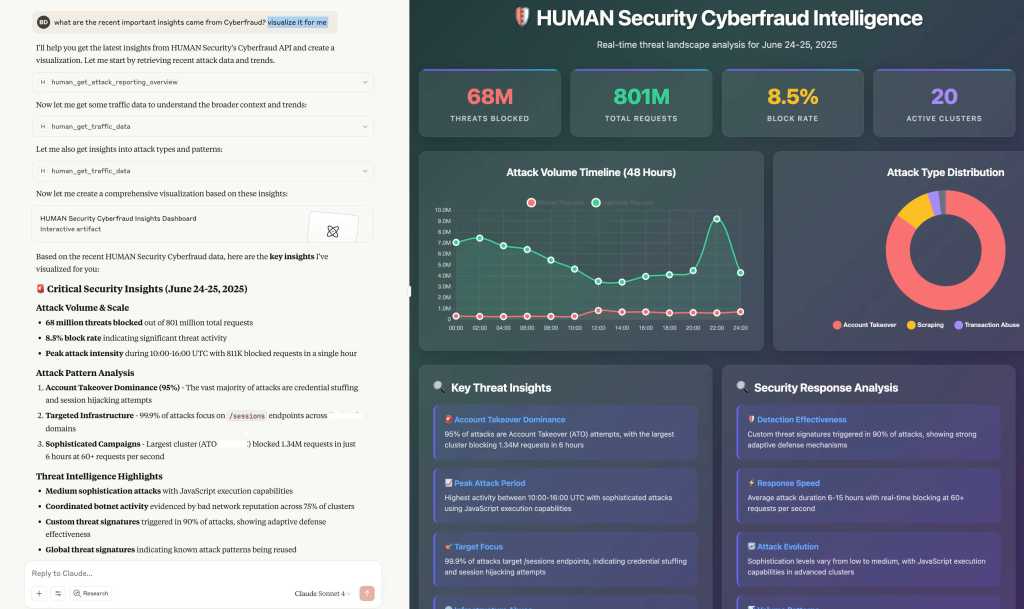
Task: Click the 'Real-time threat landscape analysis' subtitle
Action: click(716, 44)
